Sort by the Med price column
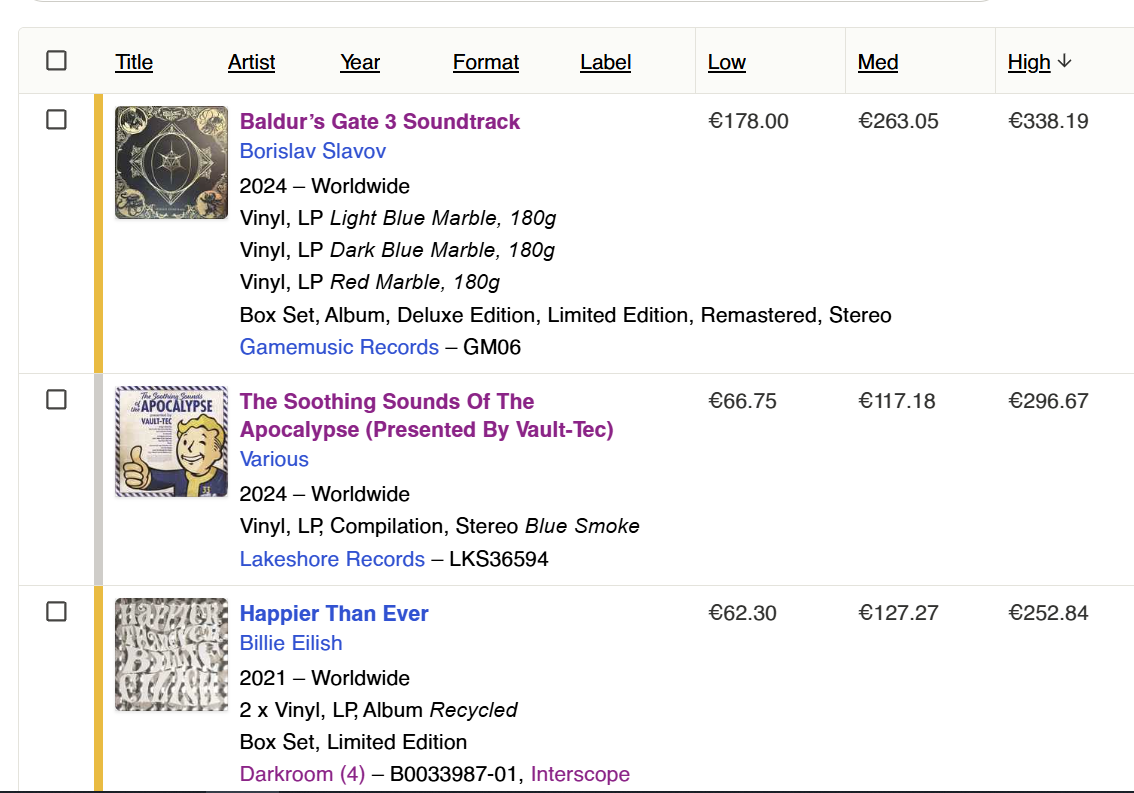The height and width of the screenshot is (793, 1134). [877, 62]
